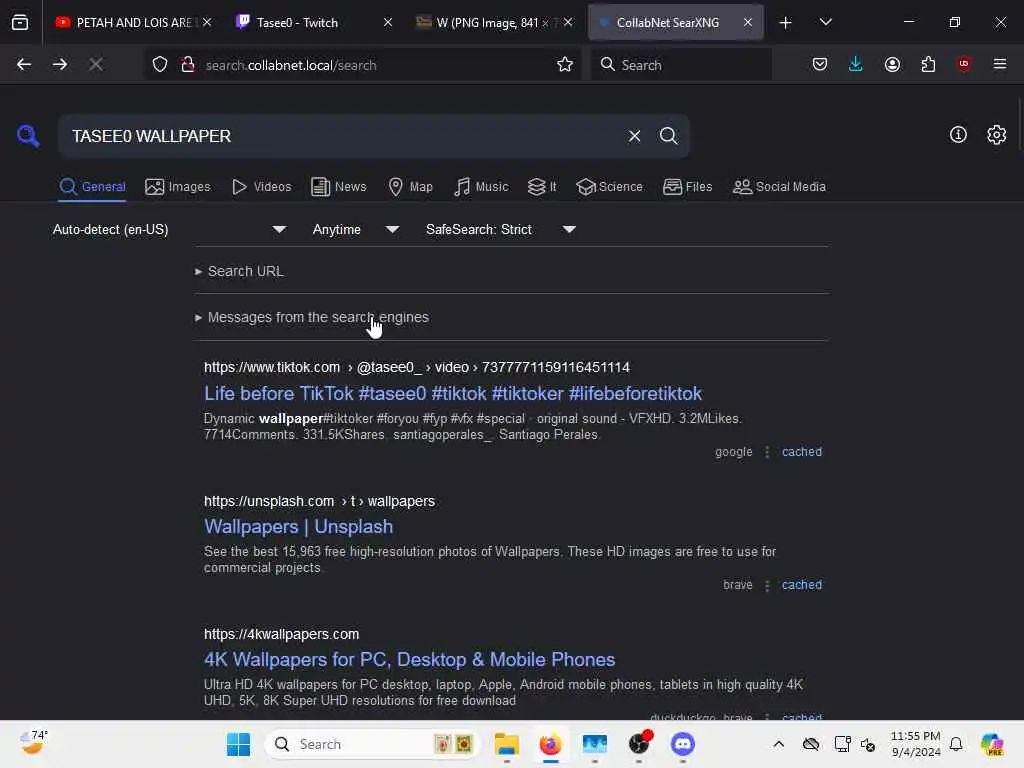Image resolution: width=1024 pixels, height=768 pixels.
Task: Switch to News search tab
Action: [x=338, y=187]
